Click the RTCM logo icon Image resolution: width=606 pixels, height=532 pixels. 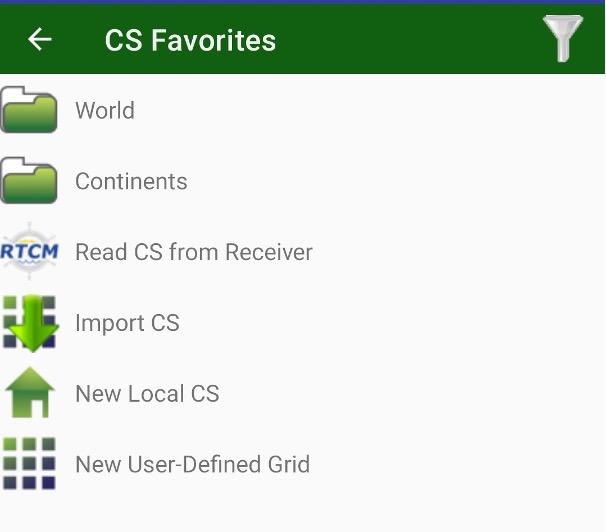[29, 252]
